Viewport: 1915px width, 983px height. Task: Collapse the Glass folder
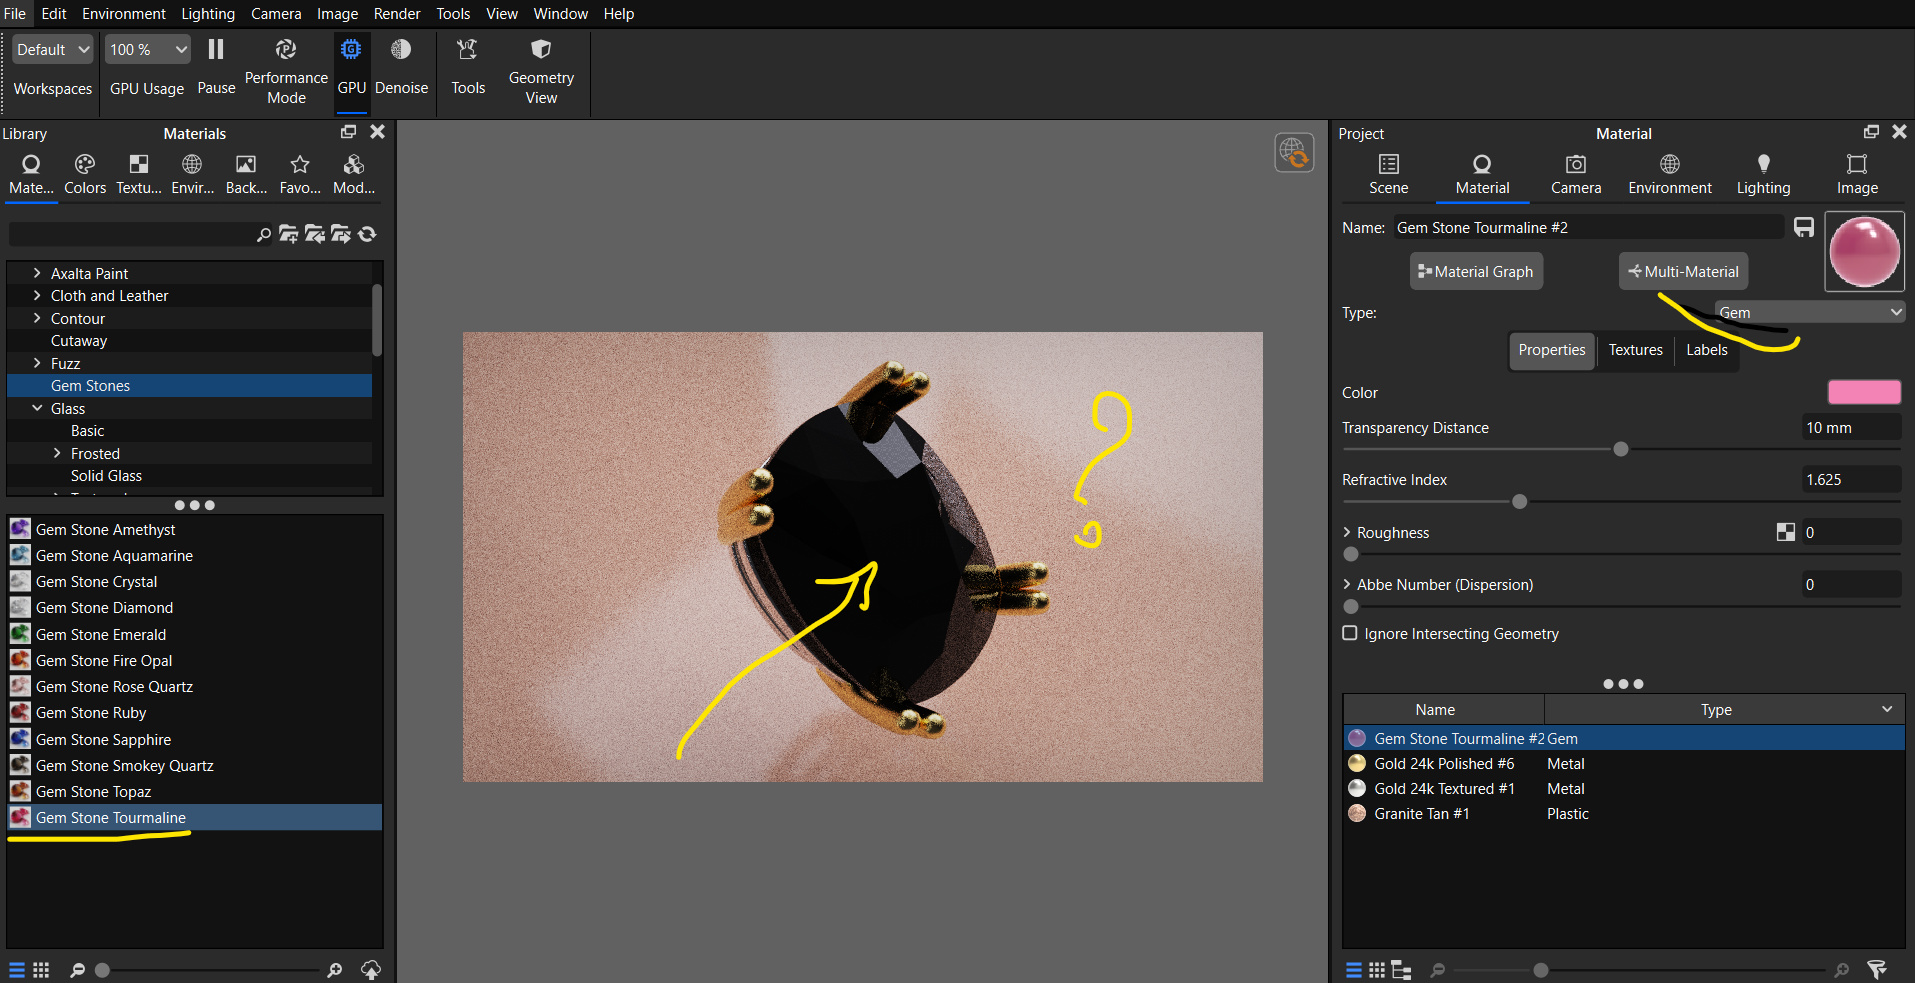click(x=37, y=408)
